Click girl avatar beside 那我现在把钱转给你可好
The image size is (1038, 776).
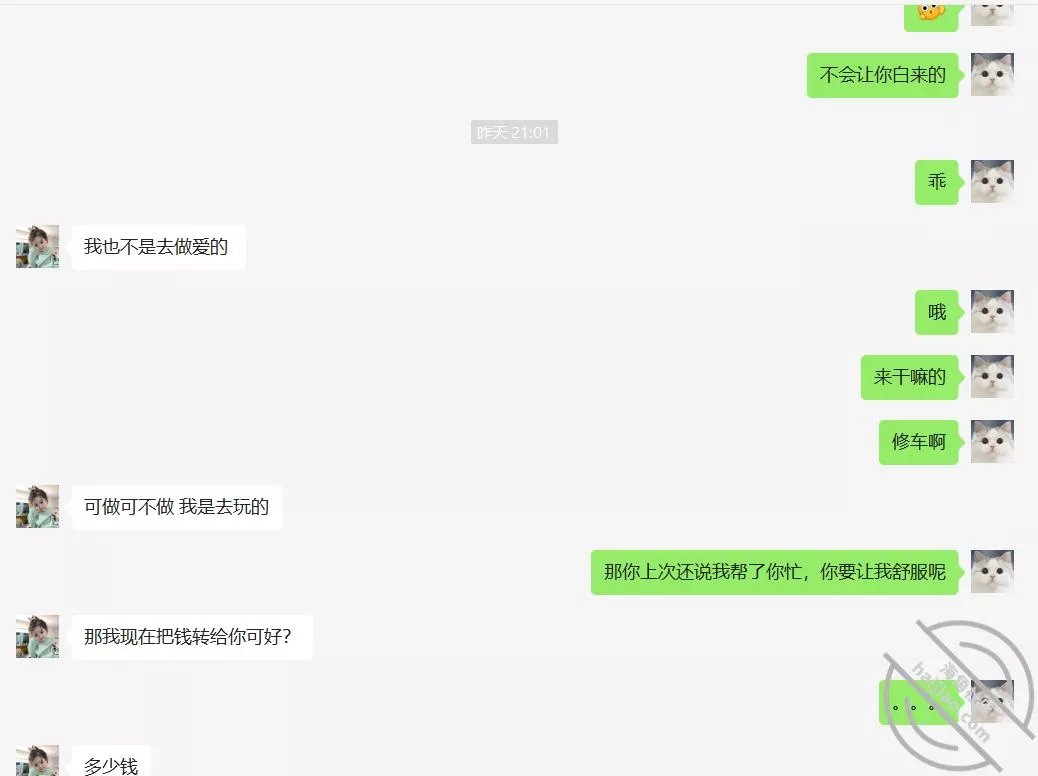tap(37, 636)
